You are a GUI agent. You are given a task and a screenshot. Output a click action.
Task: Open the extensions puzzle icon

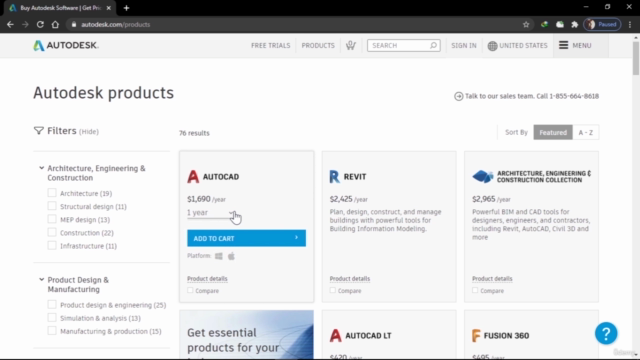tap(575, 24)
